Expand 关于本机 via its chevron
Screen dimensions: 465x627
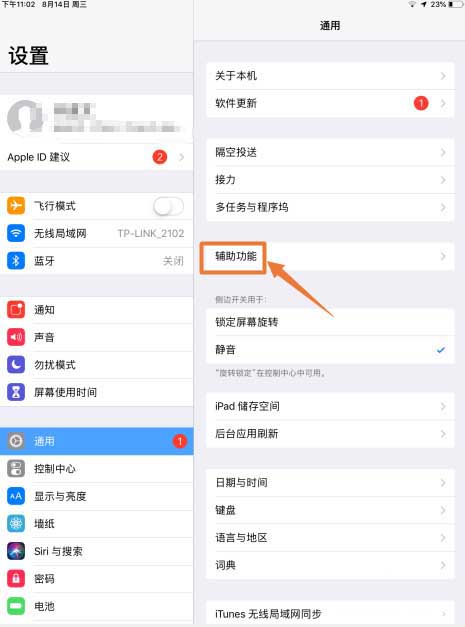pos(443,76)
